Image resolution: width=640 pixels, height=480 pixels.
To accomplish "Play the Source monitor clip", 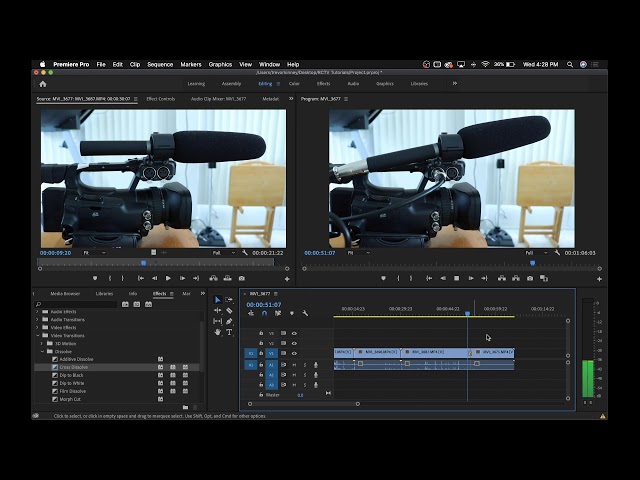I will [168, 278].
